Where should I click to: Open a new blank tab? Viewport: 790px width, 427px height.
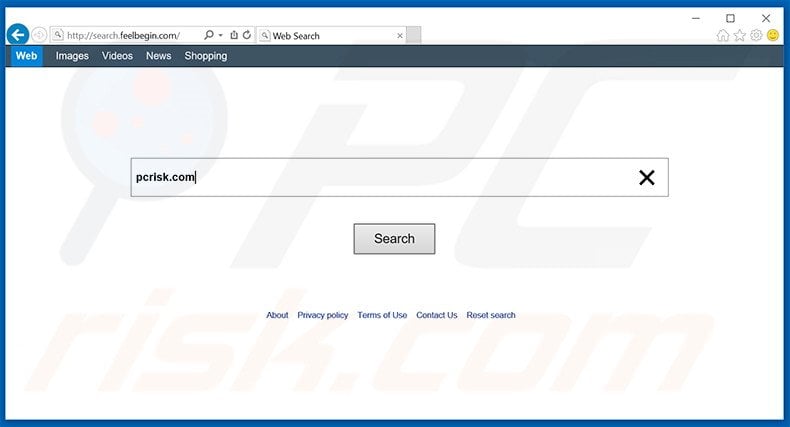point(414,35)
